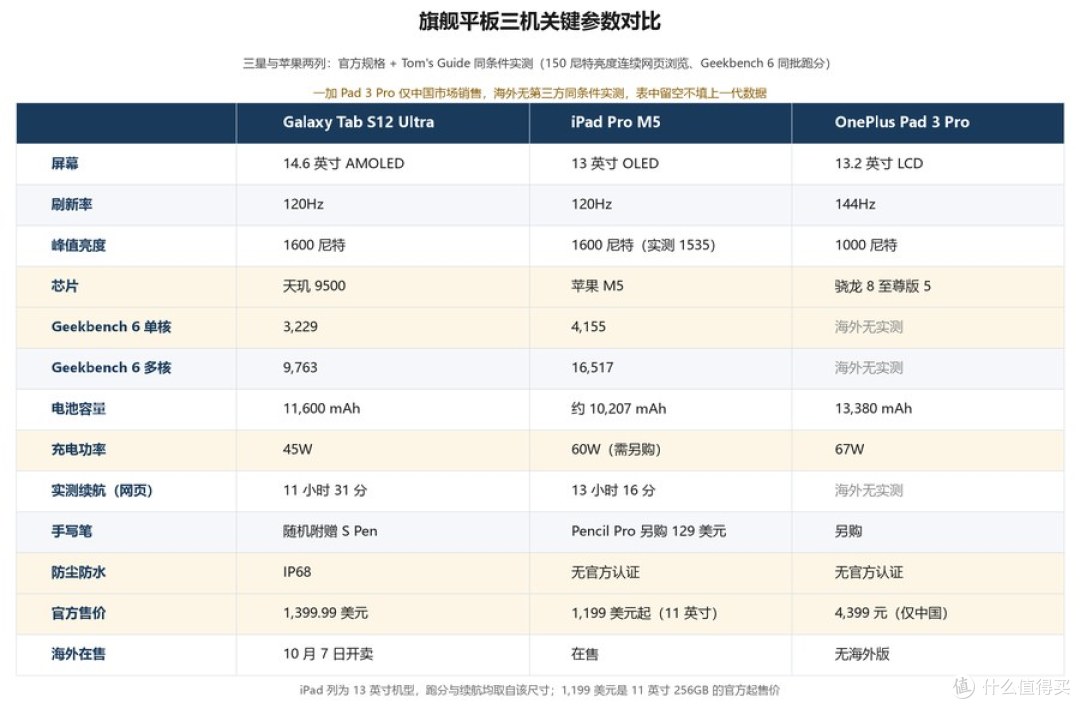1080x709 pixels.
Task: Click the iPad 列为 13 英寸机型 footnote
Action: pos(539,690)
